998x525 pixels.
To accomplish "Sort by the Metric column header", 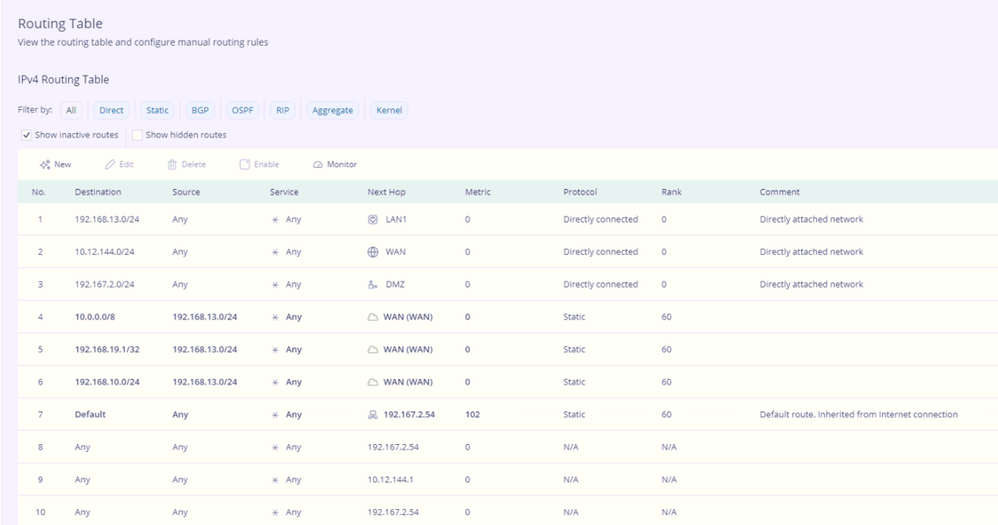I will point(478,192).
